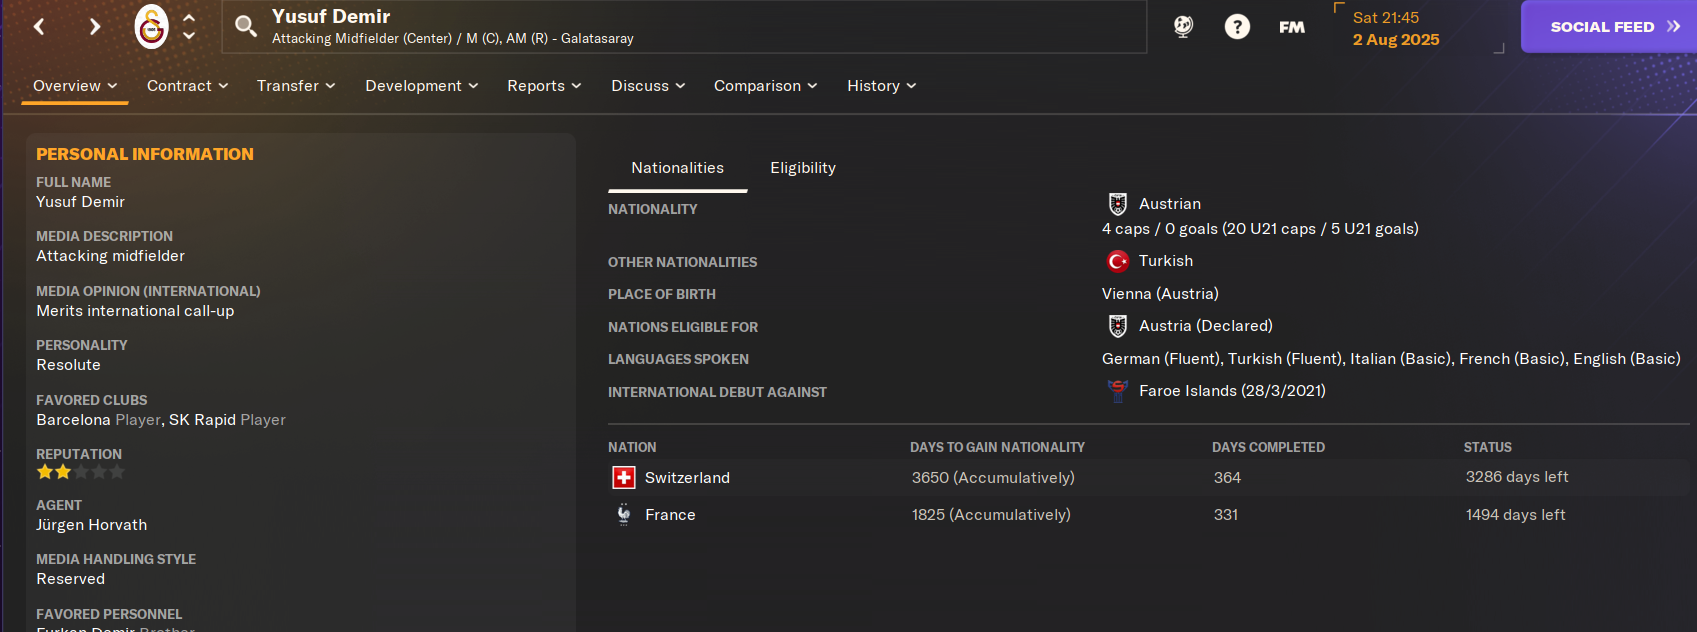Open the Contract dropdown menu
This screenshot has height=632, width=1697.
point(188,86)
